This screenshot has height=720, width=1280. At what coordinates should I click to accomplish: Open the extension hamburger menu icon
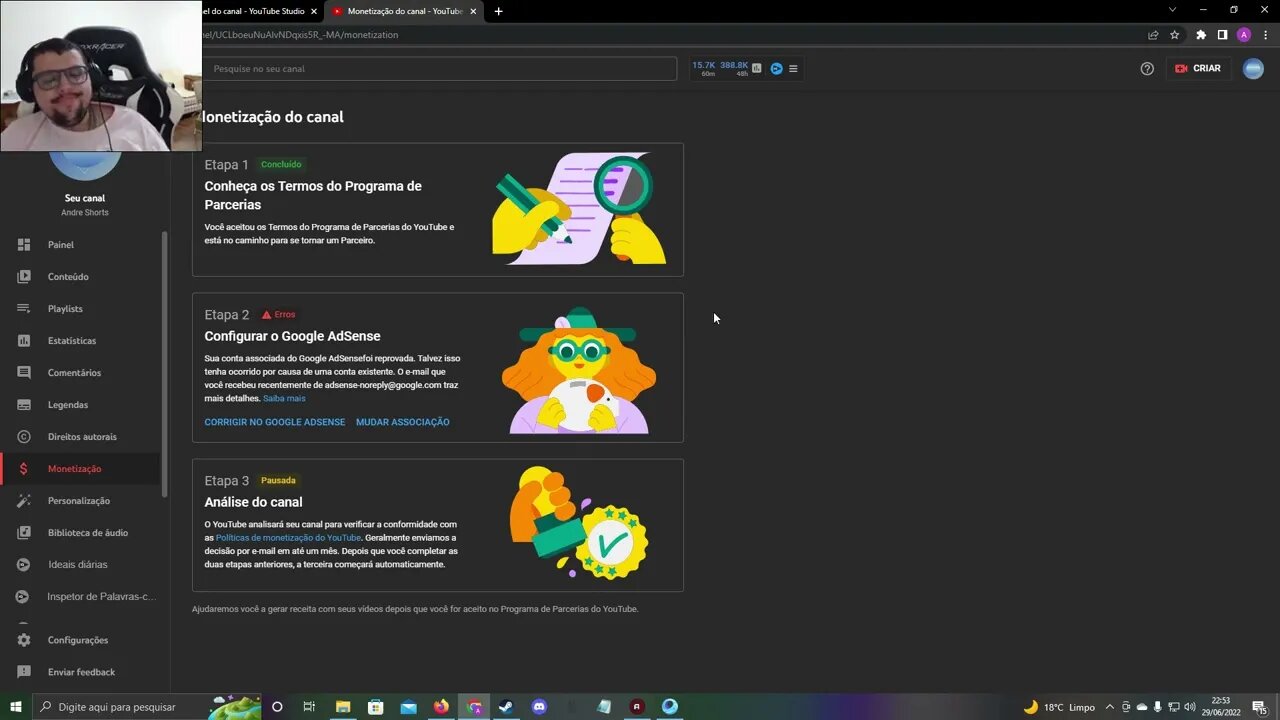[793, 69]
